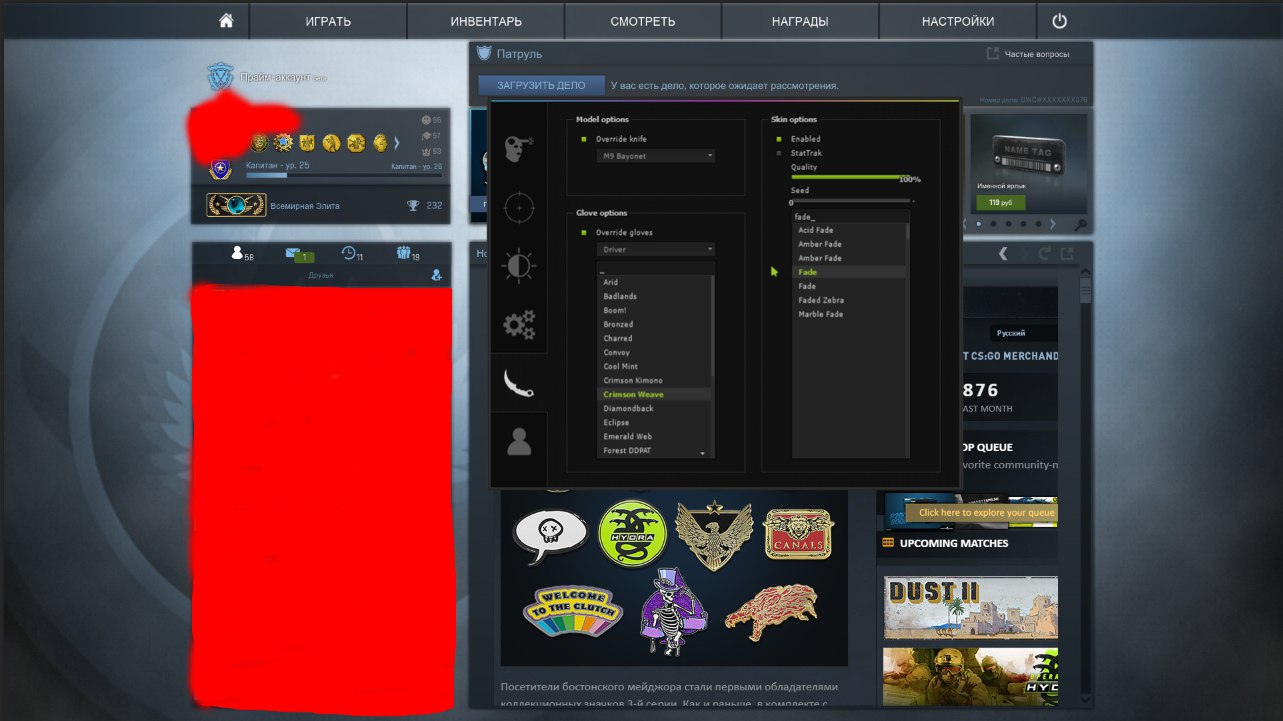Click the power quit icon
The height and width of the screenshot is (721, 1283).
1059,20
